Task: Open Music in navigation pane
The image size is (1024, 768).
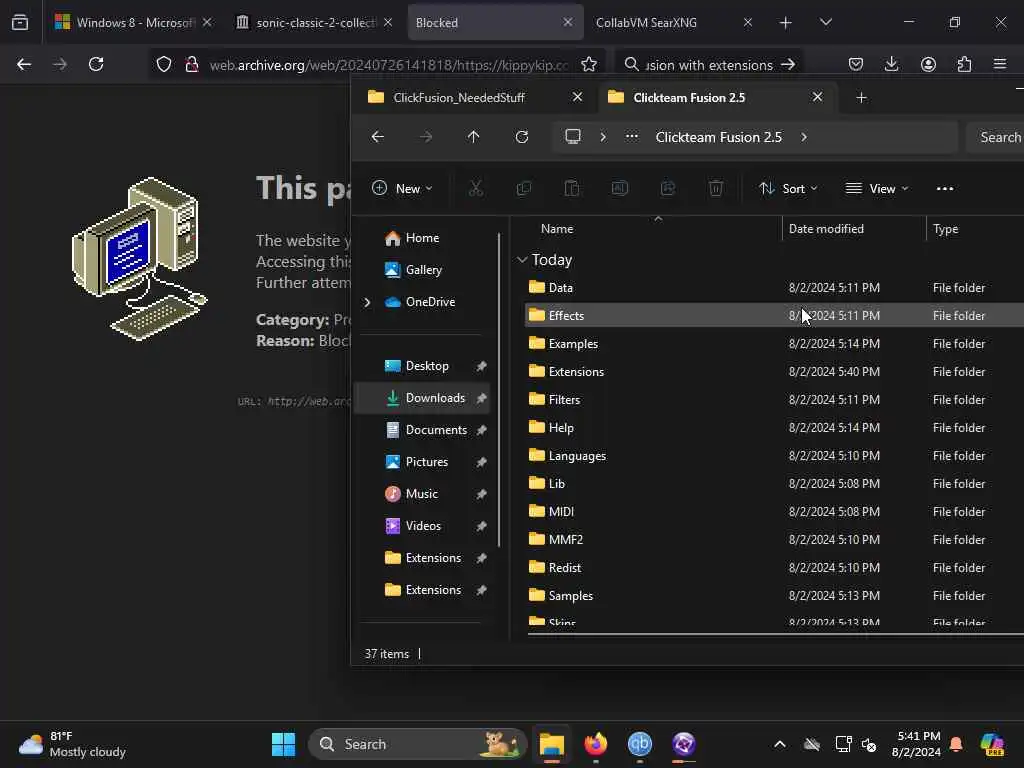Action: (423, 494)
